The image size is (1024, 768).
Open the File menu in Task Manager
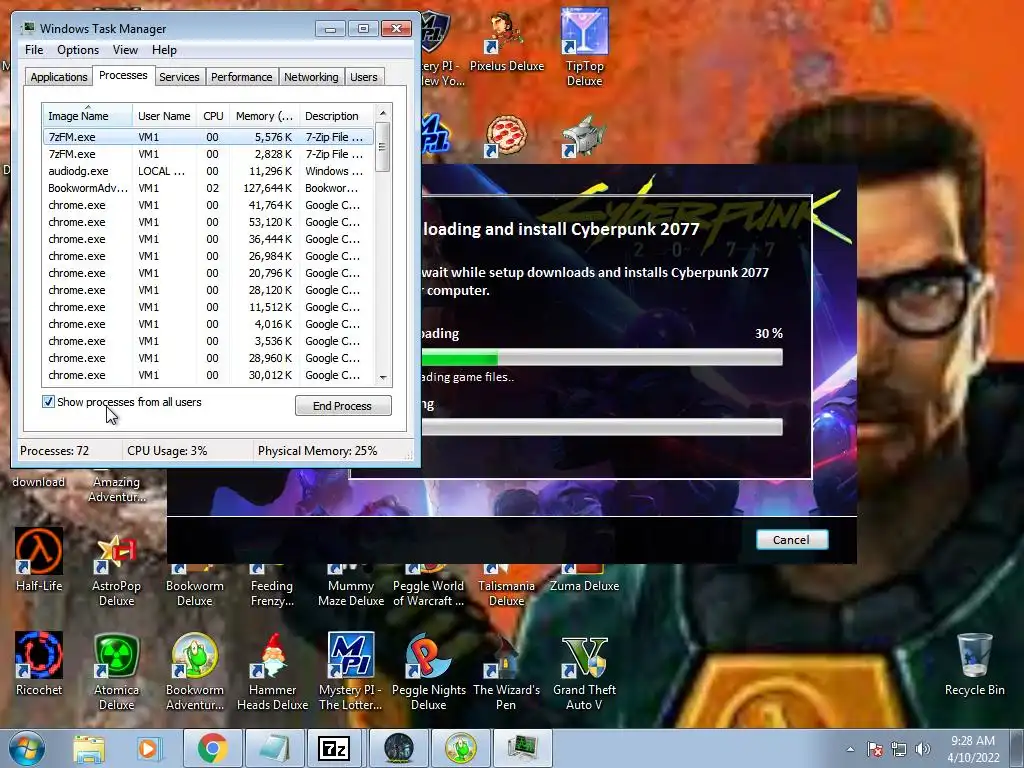click(34, 50)
